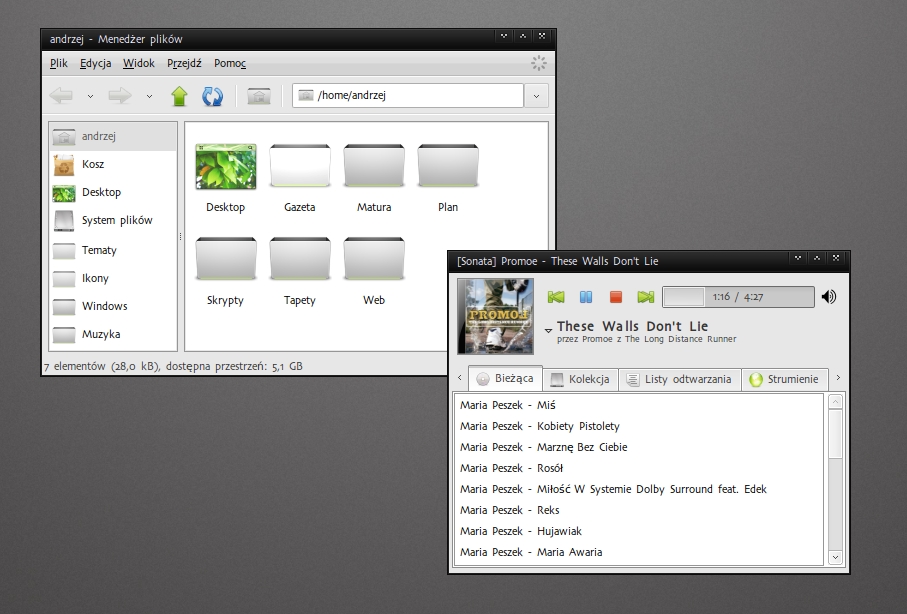Expand the location bar path dropdown

click(x=536, y=96)
